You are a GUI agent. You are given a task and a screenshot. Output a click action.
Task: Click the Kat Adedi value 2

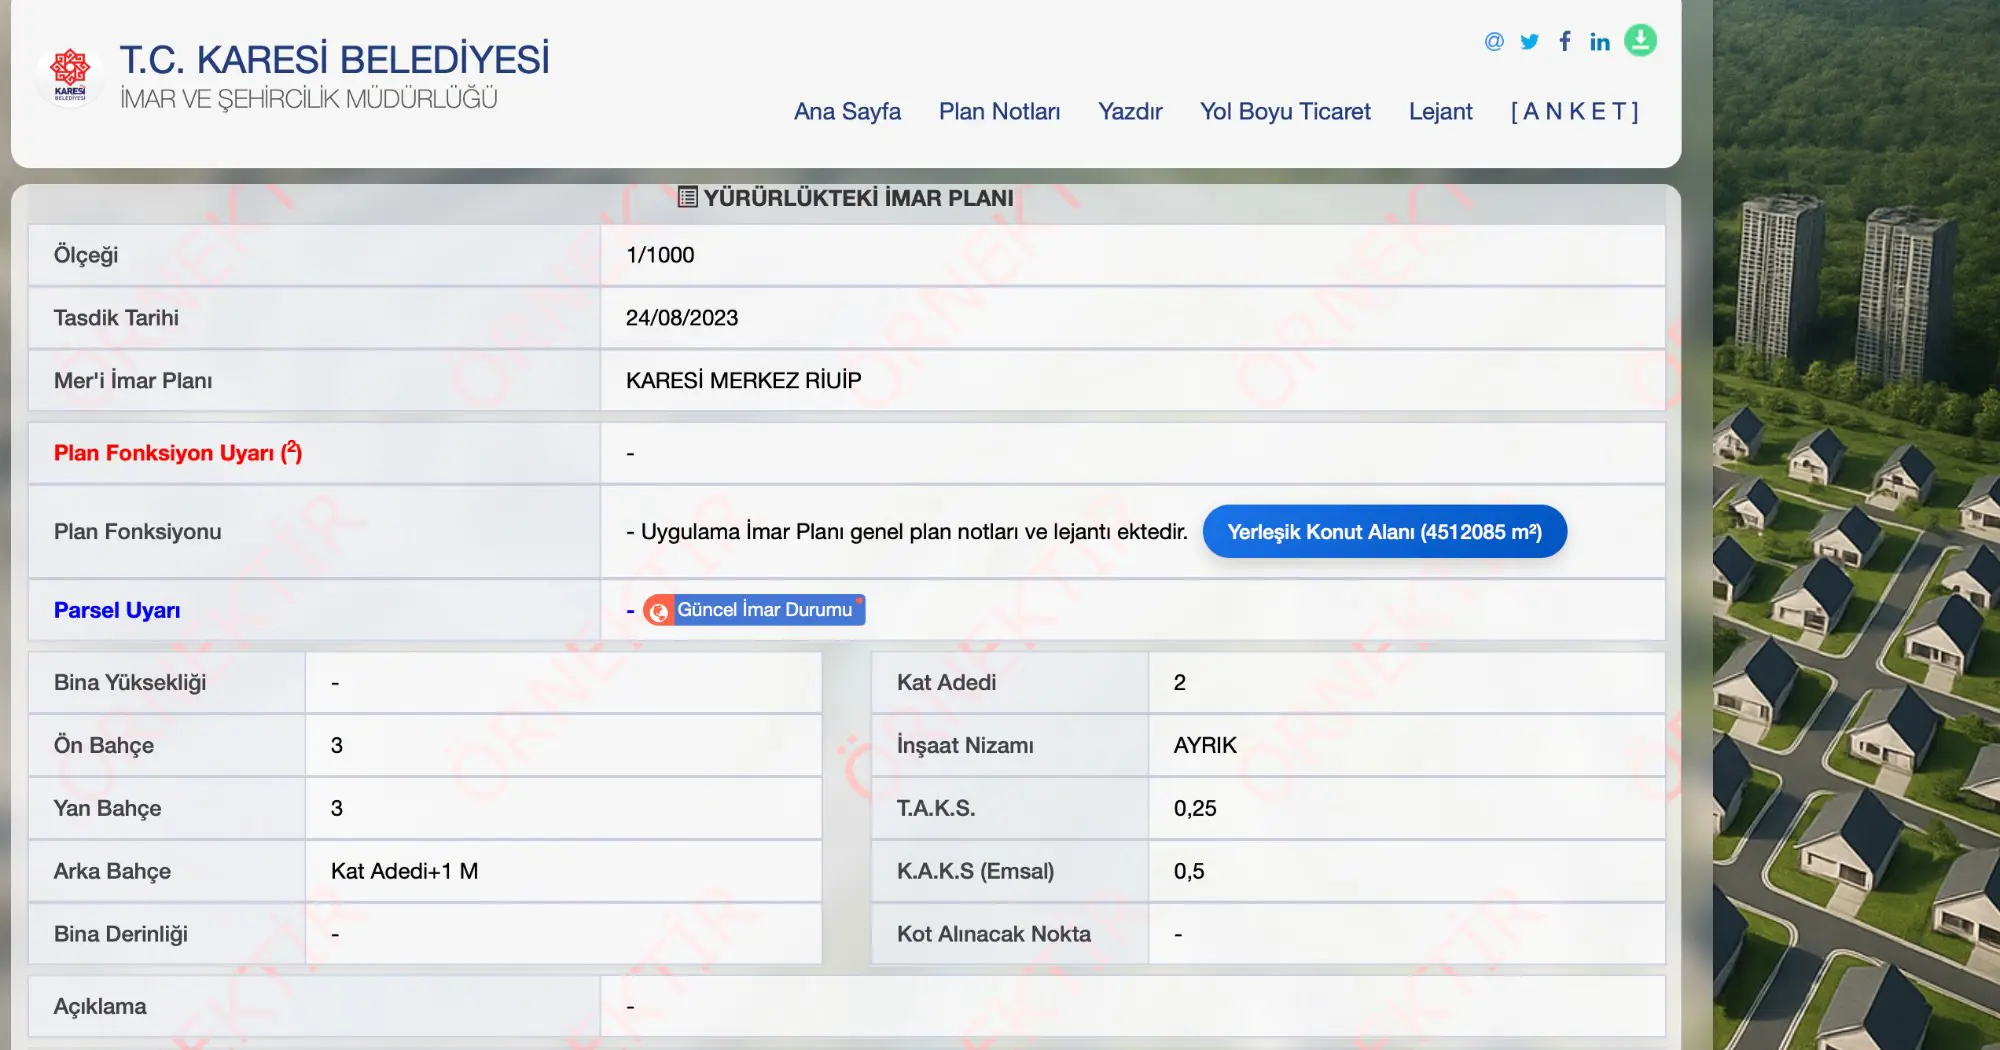point(1179,682)
